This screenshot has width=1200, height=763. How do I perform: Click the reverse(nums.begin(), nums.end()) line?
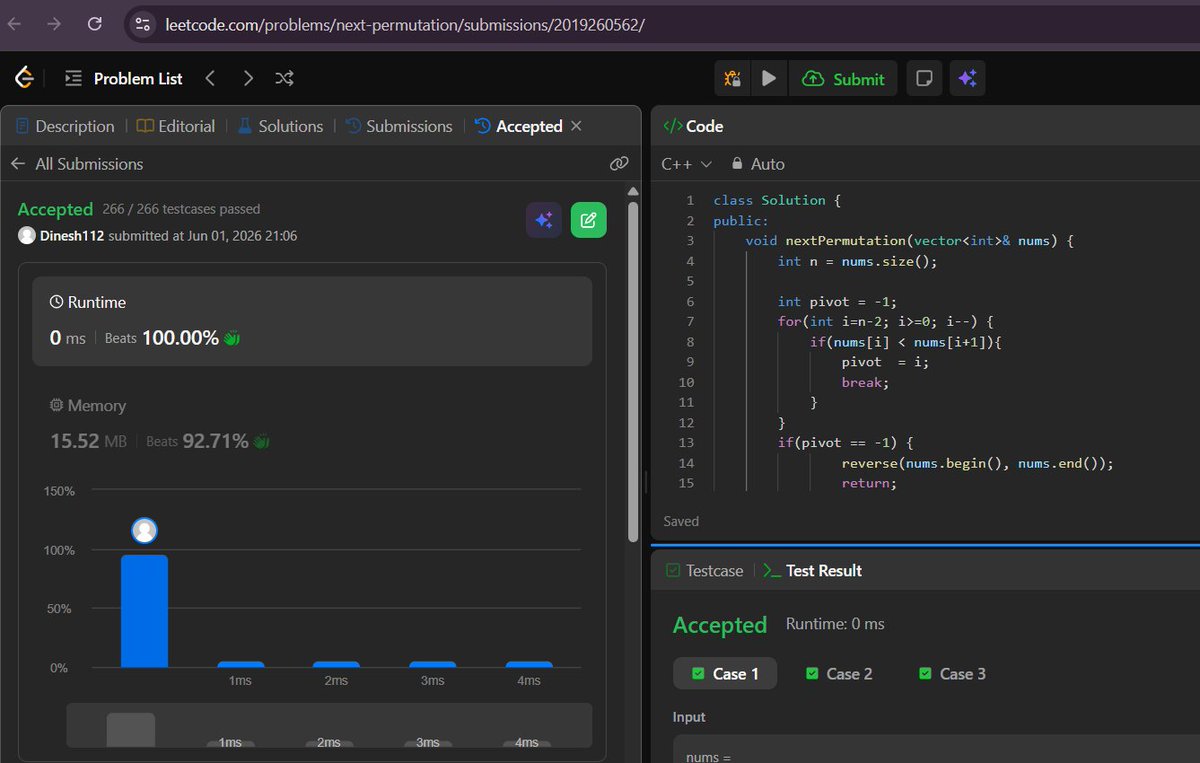coord(977,463)
